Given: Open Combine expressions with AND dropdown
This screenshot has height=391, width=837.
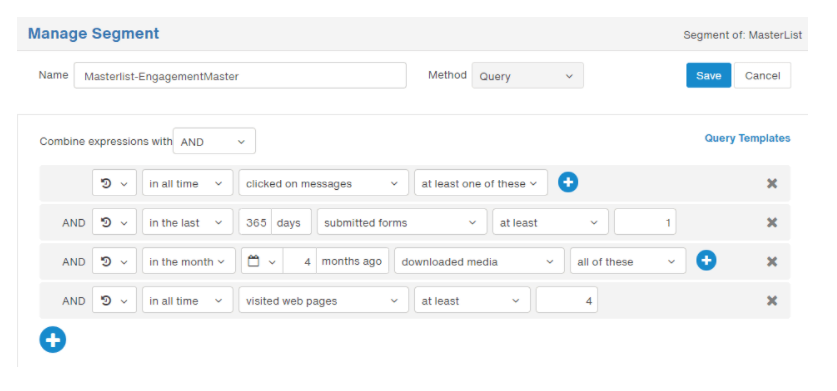Looking at the screenshot, I should (214, 142).
